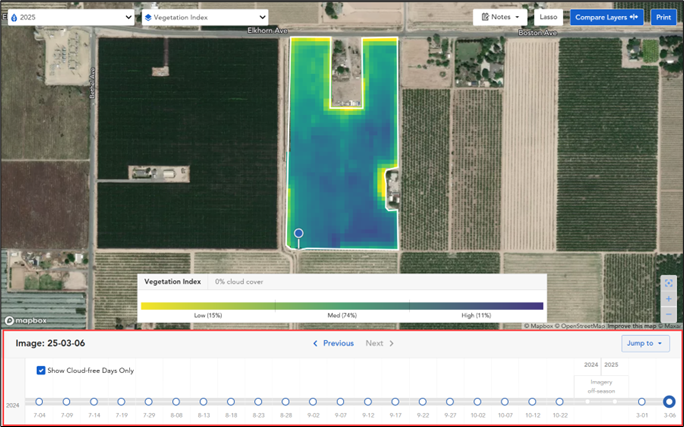Zoom in on the map
Image resolution: width=684 pixels, height=427 pixels.
(x=669, y=298)
